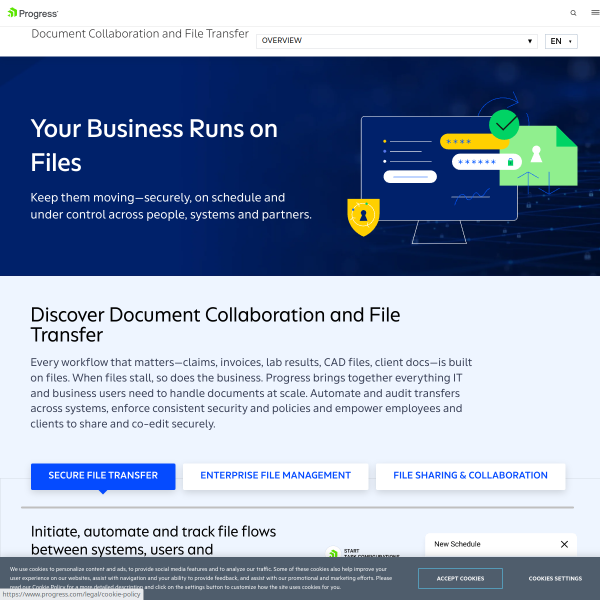This screenshot has height=600, width=600.
Task: Click 'Discover Document Collaboration and File Transfer' heading
Action: [x=215, y=324]
